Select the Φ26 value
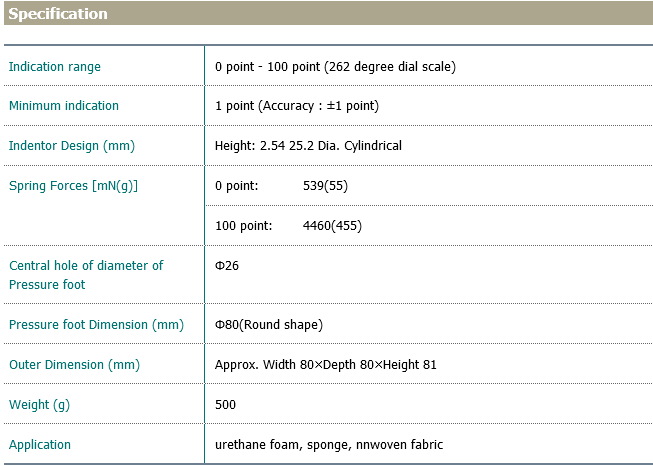 [x=227, y=266]
